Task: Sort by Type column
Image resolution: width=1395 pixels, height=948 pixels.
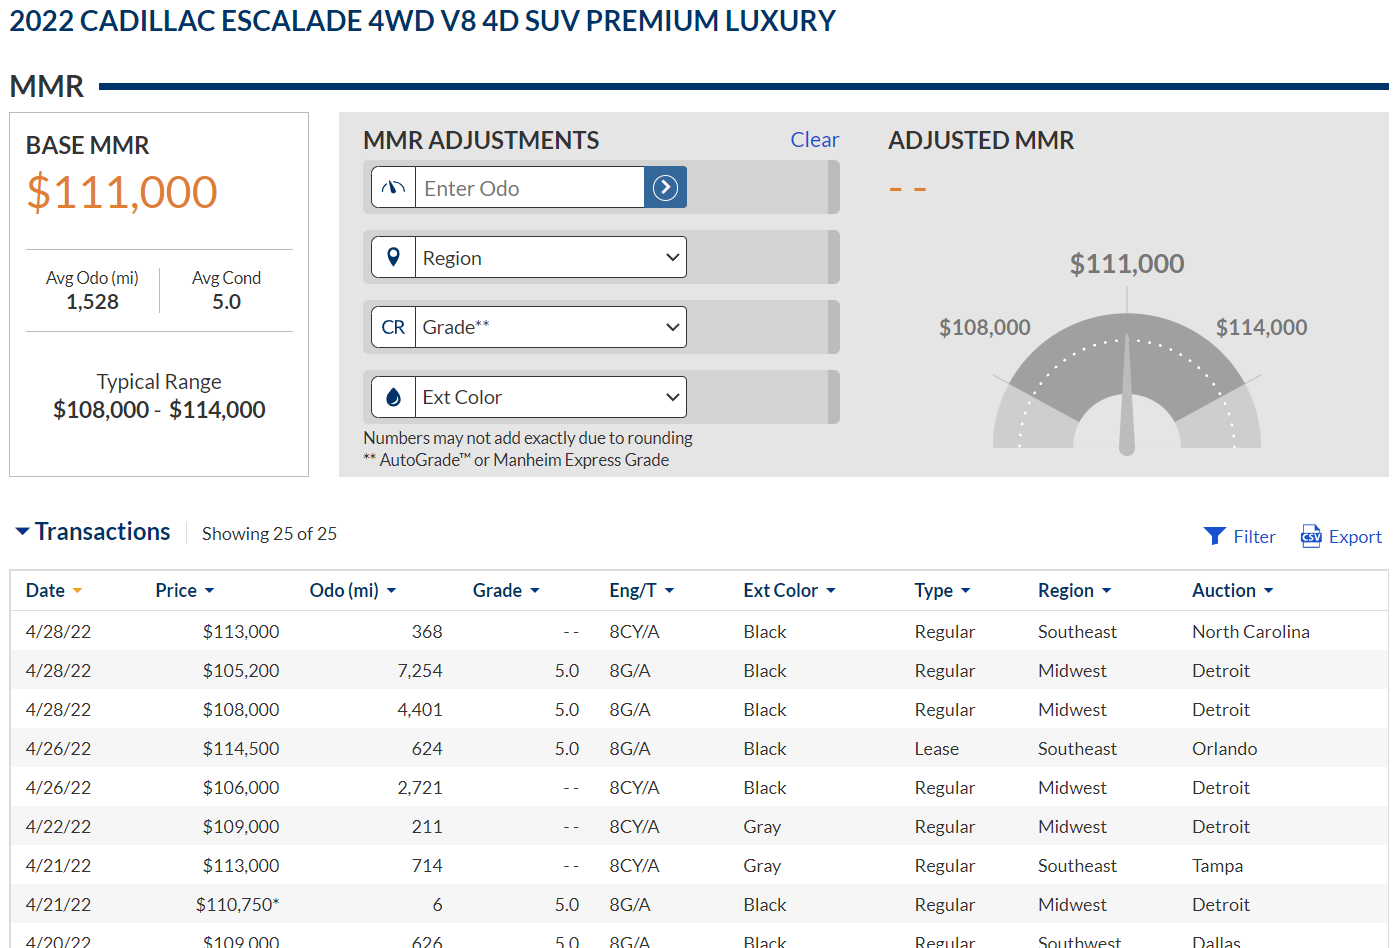Action: point(942,590)
